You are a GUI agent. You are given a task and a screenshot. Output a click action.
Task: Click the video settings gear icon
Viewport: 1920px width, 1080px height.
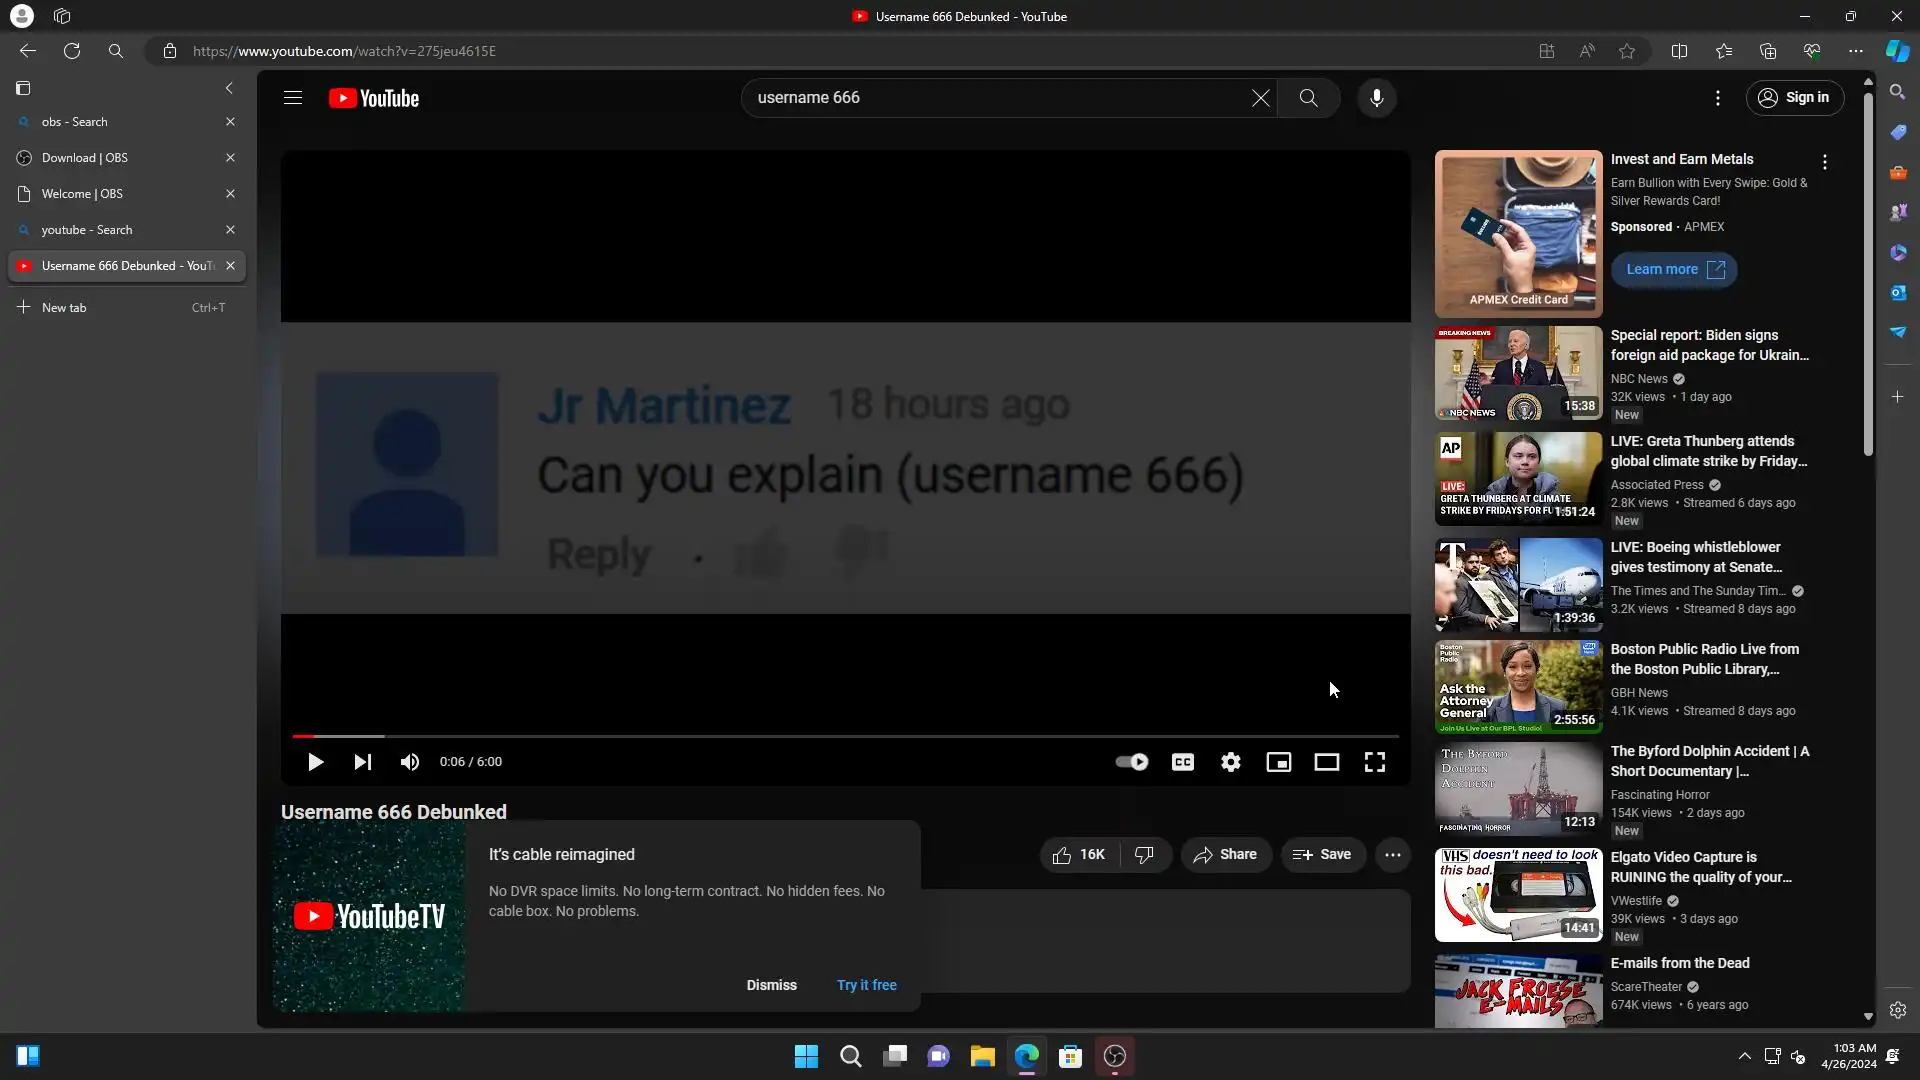(1230, 762)
